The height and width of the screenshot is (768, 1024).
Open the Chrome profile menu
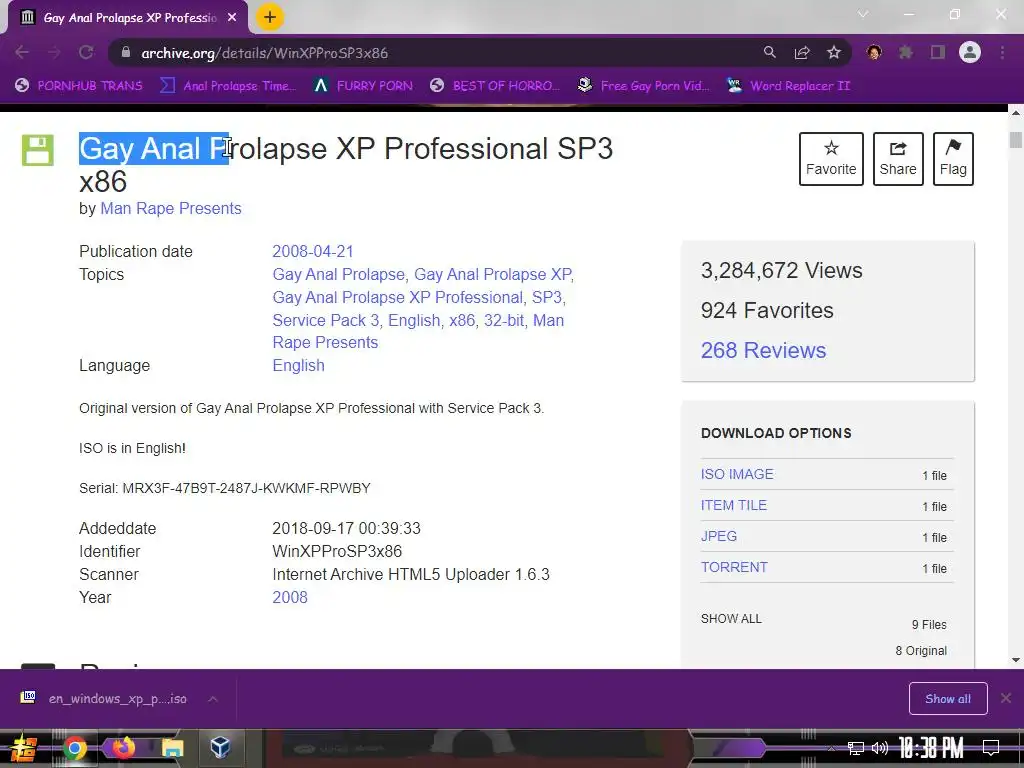(970, 52)
